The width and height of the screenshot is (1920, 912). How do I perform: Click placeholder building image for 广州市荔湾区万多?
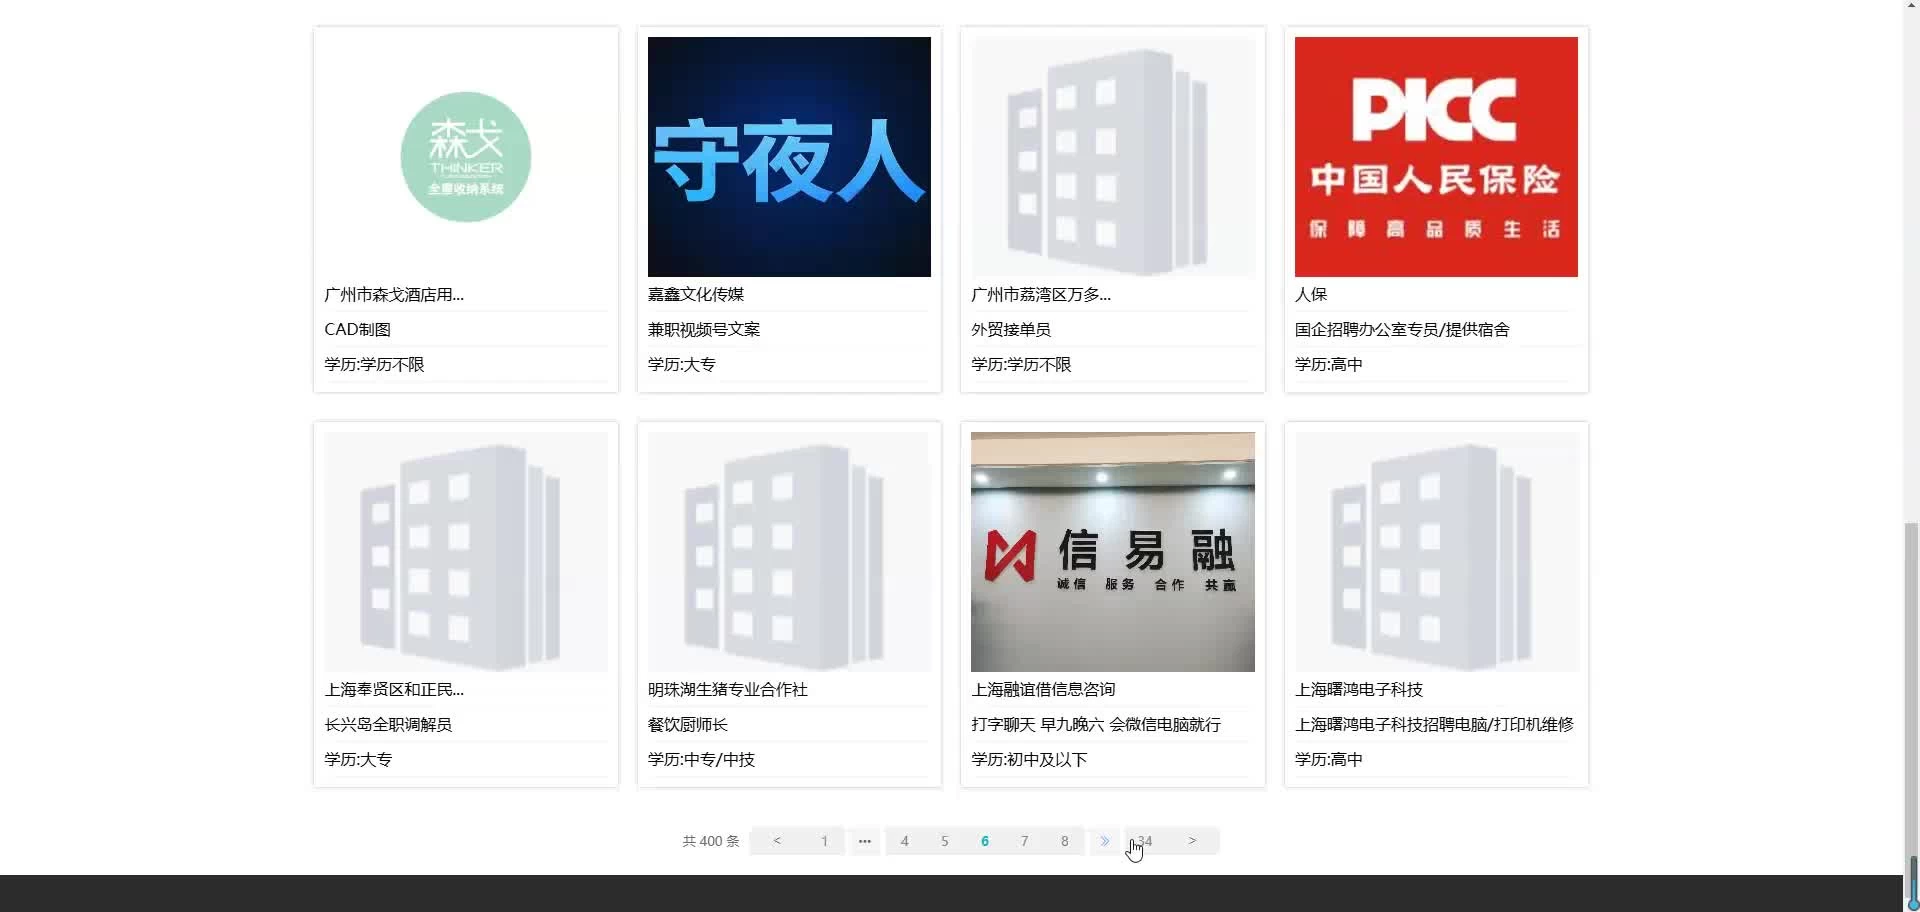click(1112, 157)
